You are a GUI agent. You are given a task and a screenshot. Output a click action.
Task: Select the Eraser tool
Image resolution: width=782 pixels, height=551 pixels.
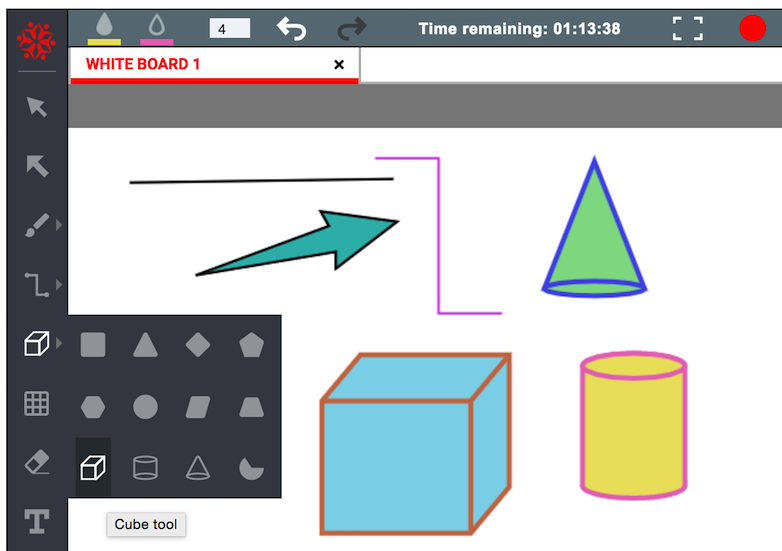click(37, 462)
